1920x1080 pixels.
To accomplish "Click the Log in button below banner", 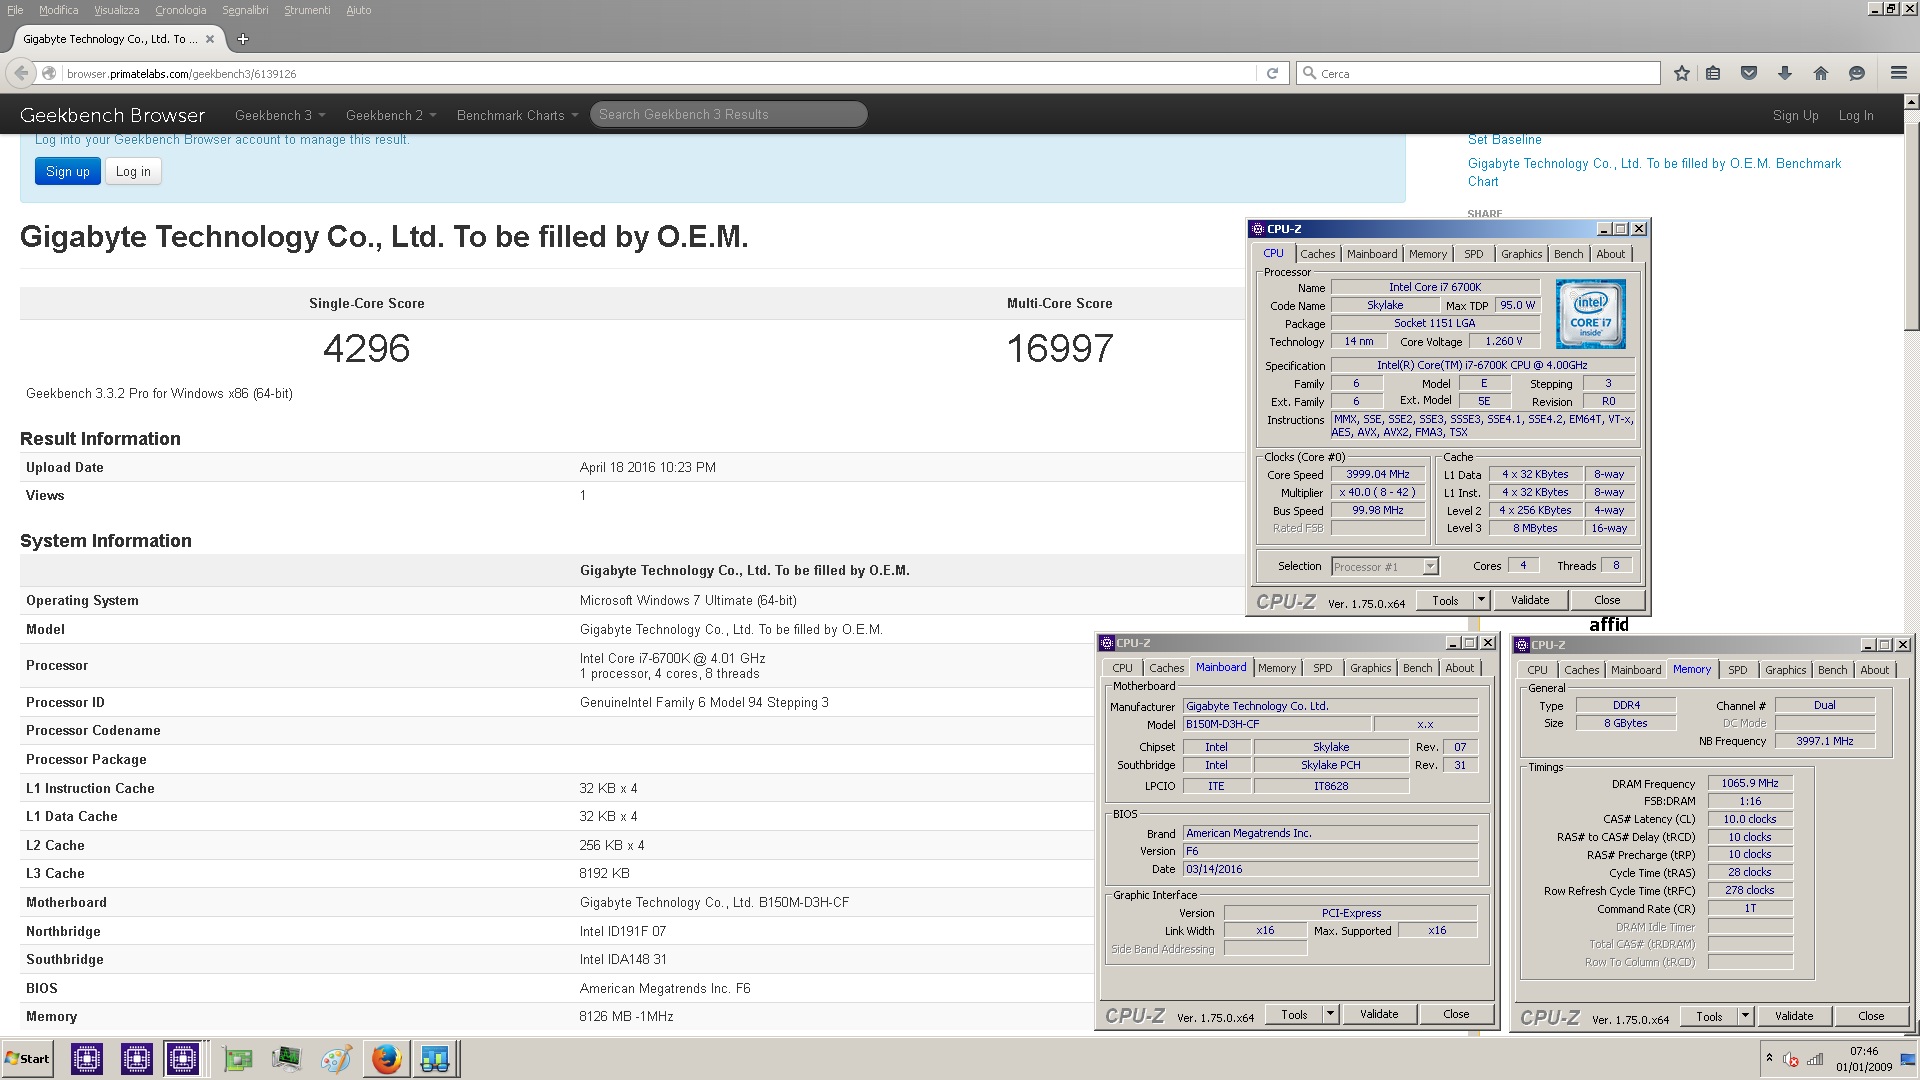I will [x=133, y=171].
